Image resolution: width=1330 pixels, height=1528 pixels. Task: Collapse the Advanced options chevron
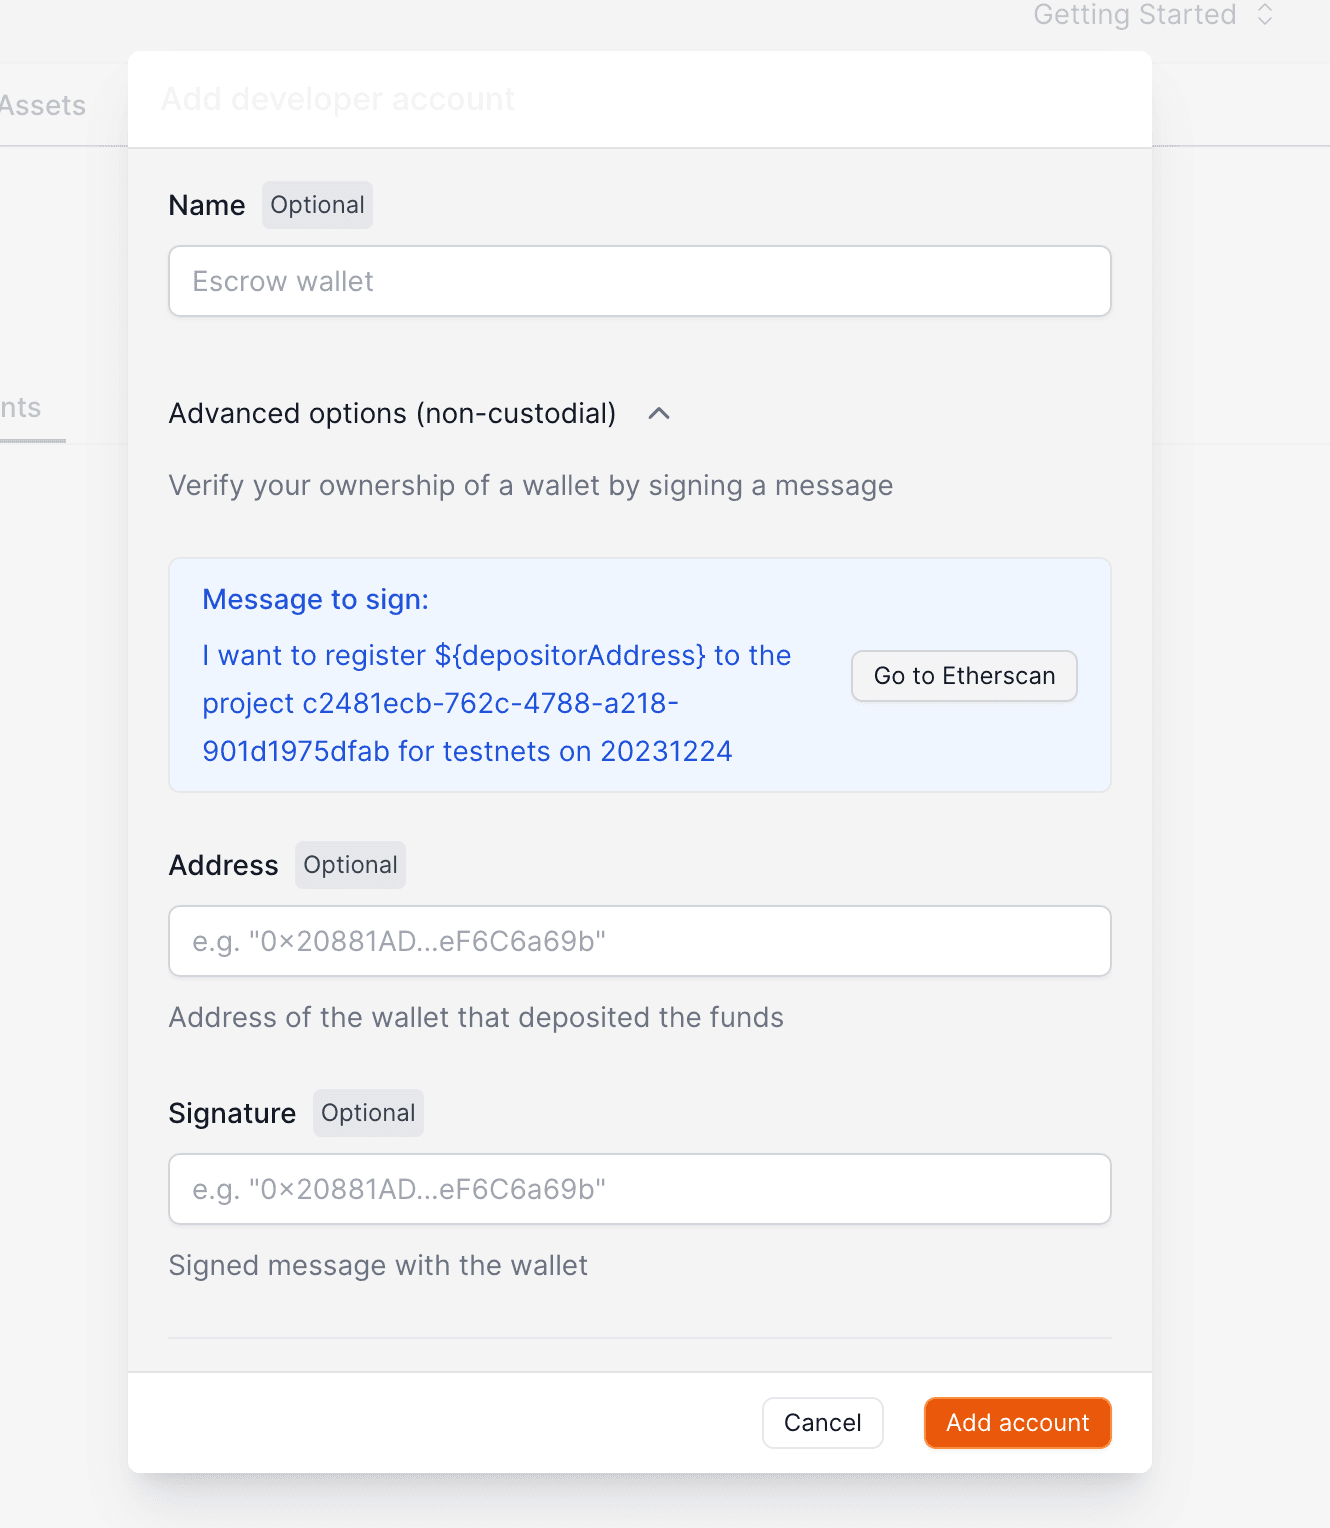pyautogui.click(x=659, y=413)
